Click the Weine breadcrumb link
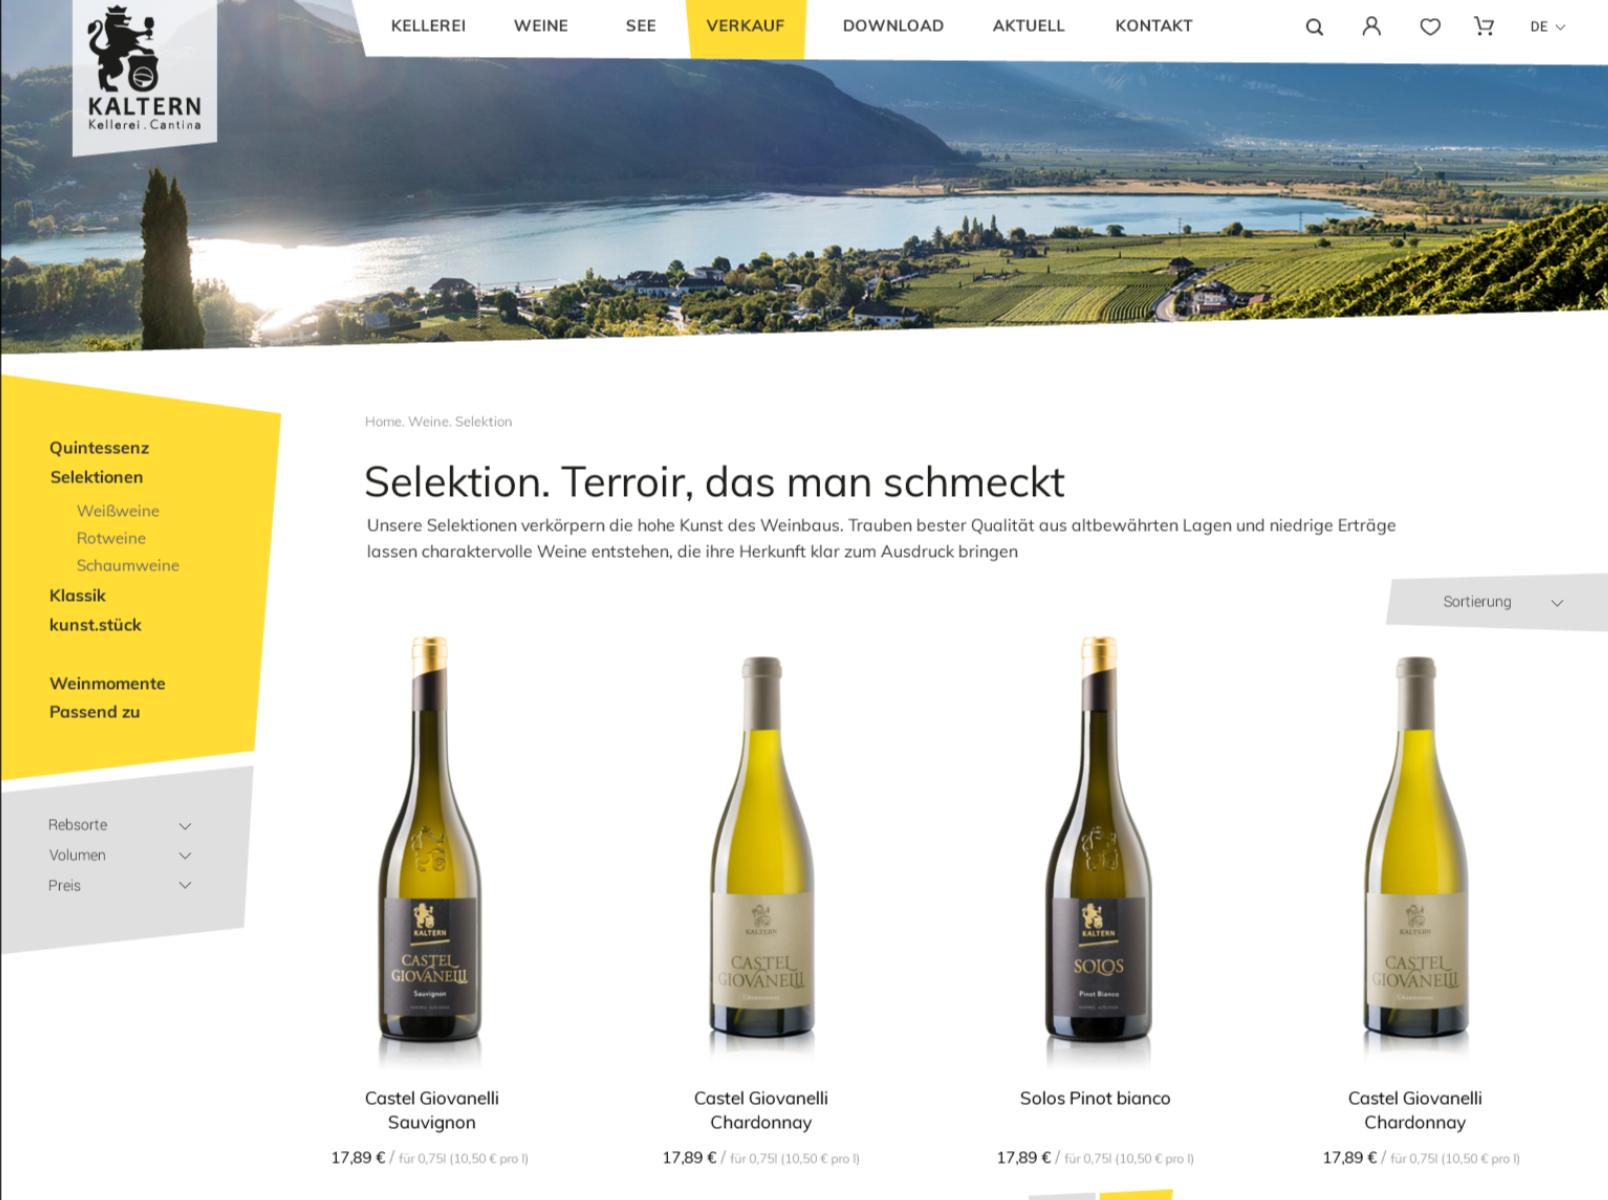Image resolution: width=1608 pixels, height=1200 pixels. point(427,422)
